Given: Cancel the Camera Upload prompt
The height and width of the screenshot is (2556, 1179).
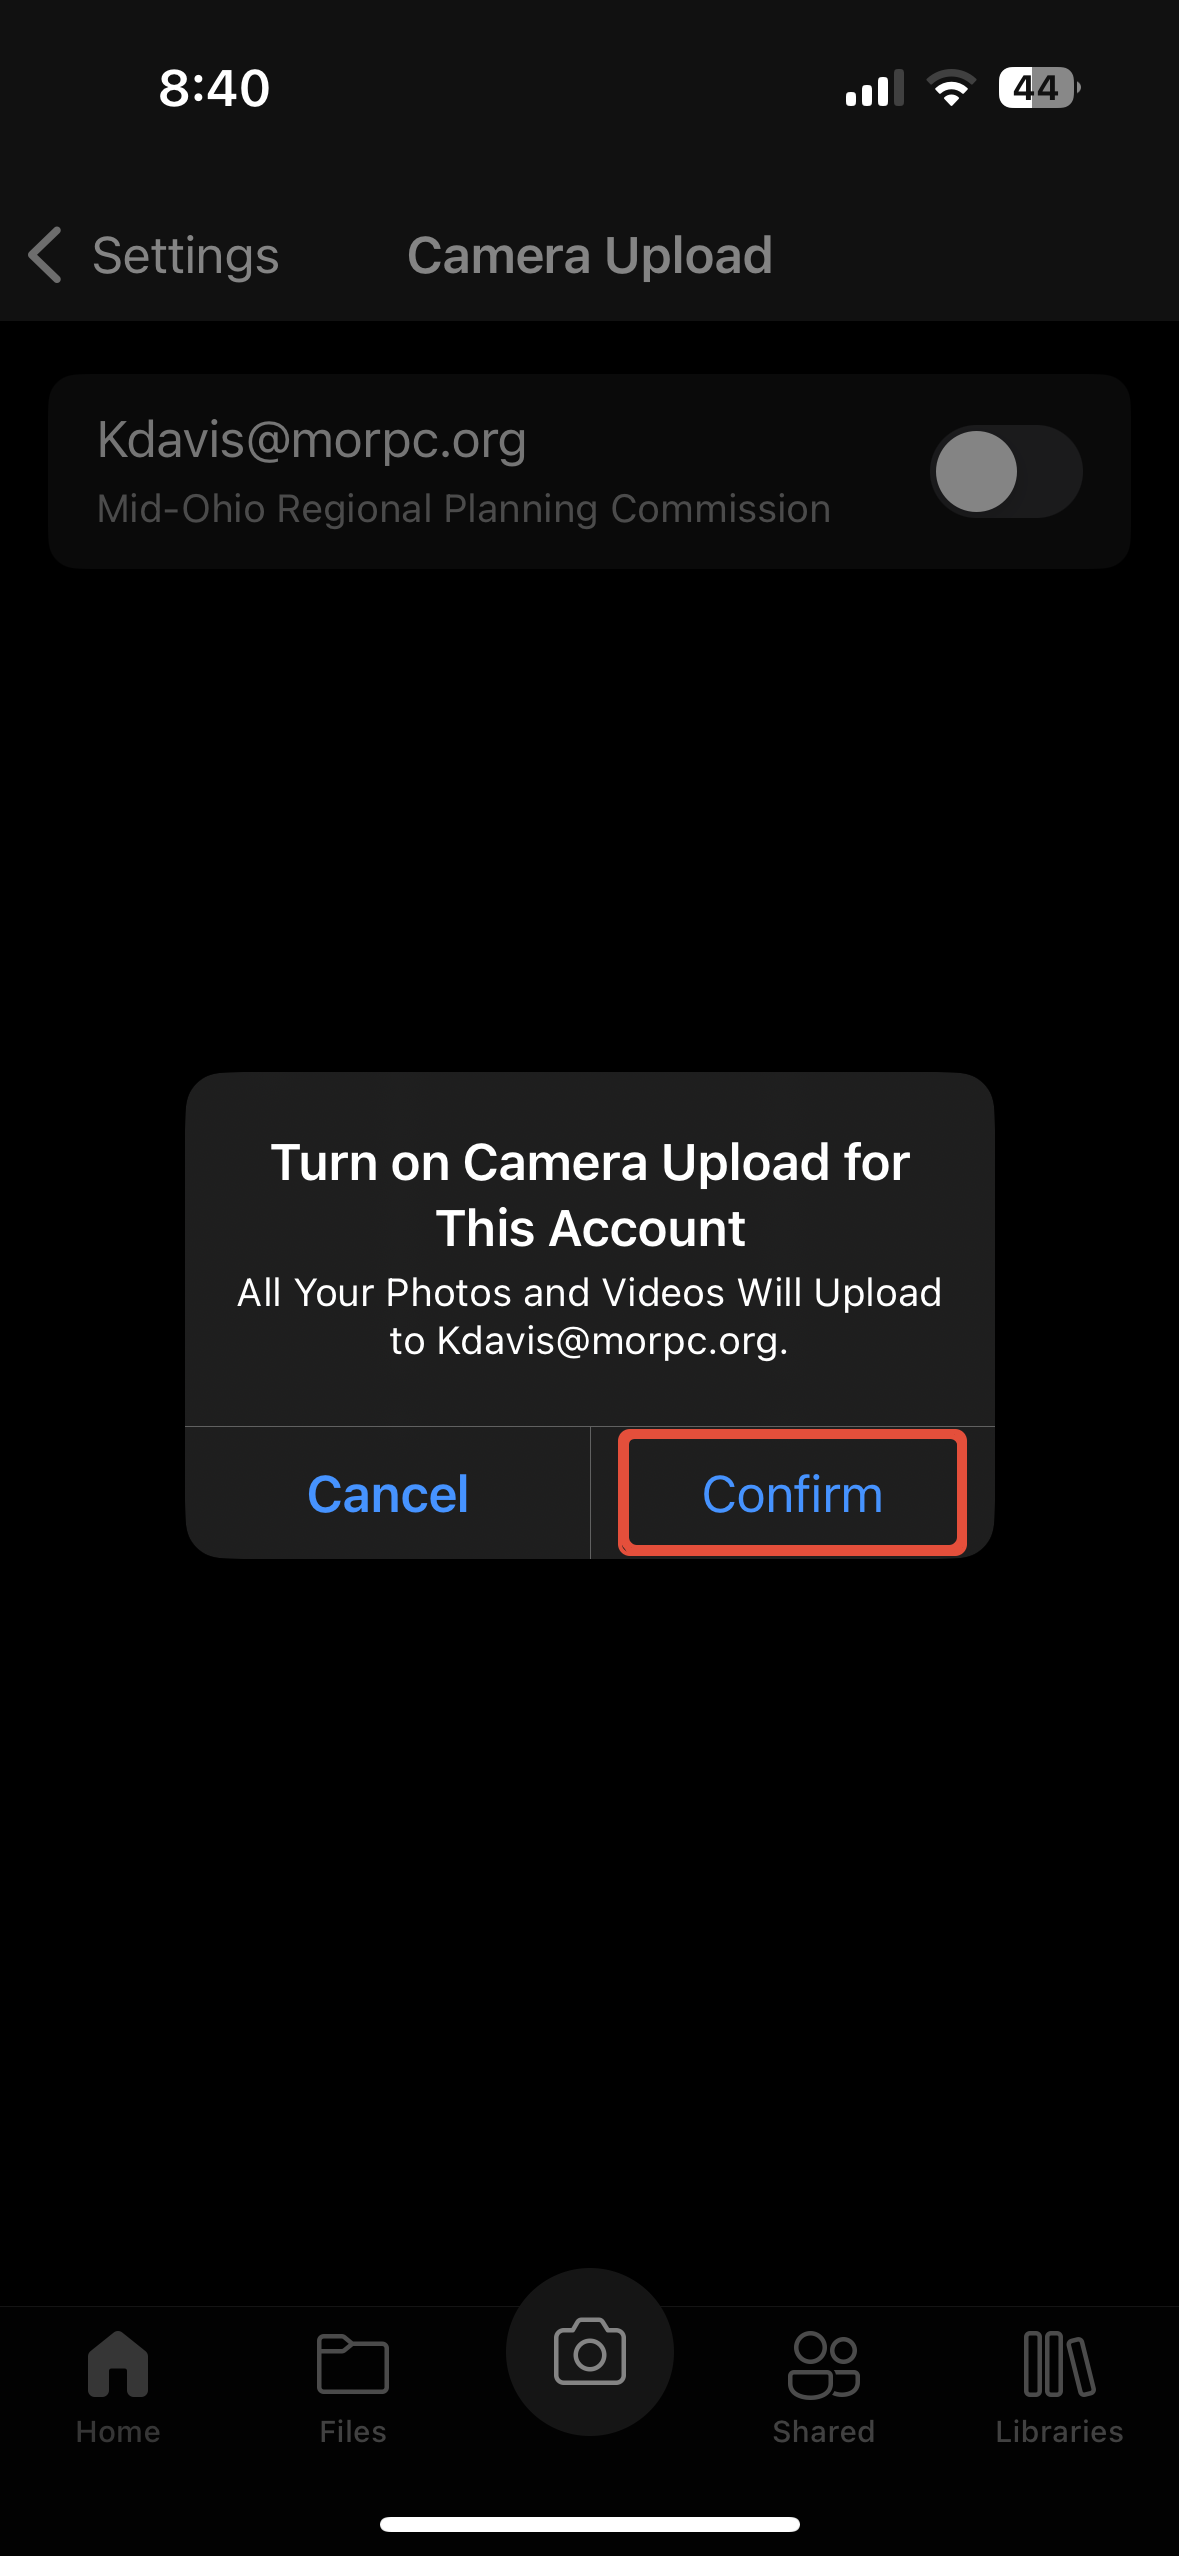Looking at the screenshot, I should coord(388,1494).
